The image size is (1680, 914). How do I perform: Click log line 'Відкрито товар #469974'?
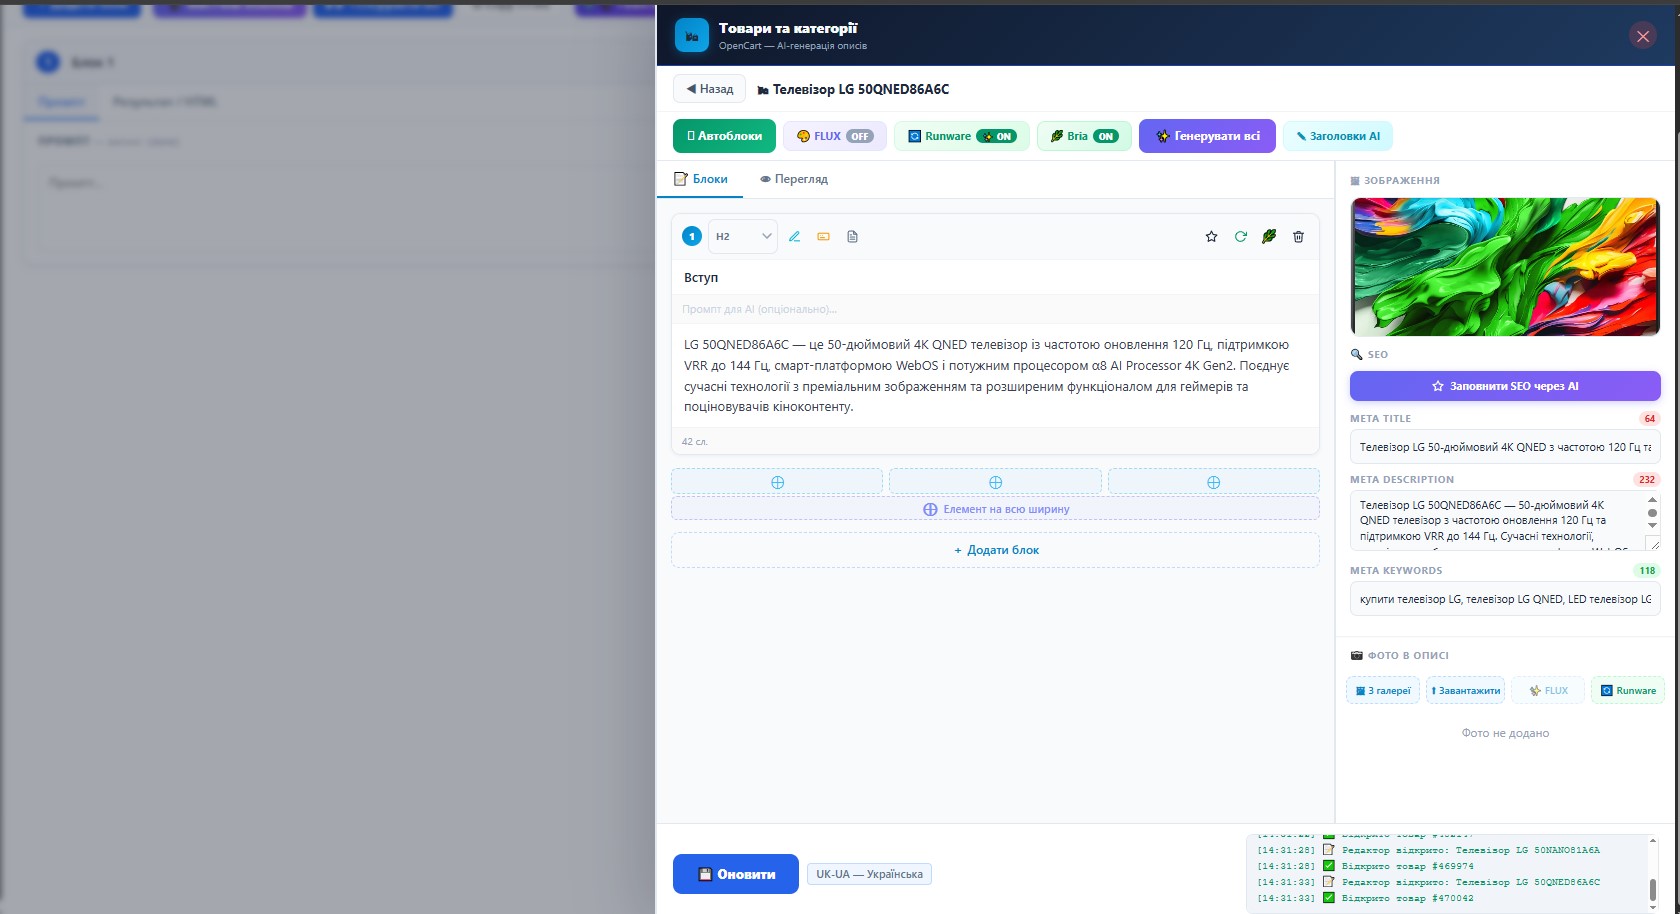click(x=1407, y=866)
